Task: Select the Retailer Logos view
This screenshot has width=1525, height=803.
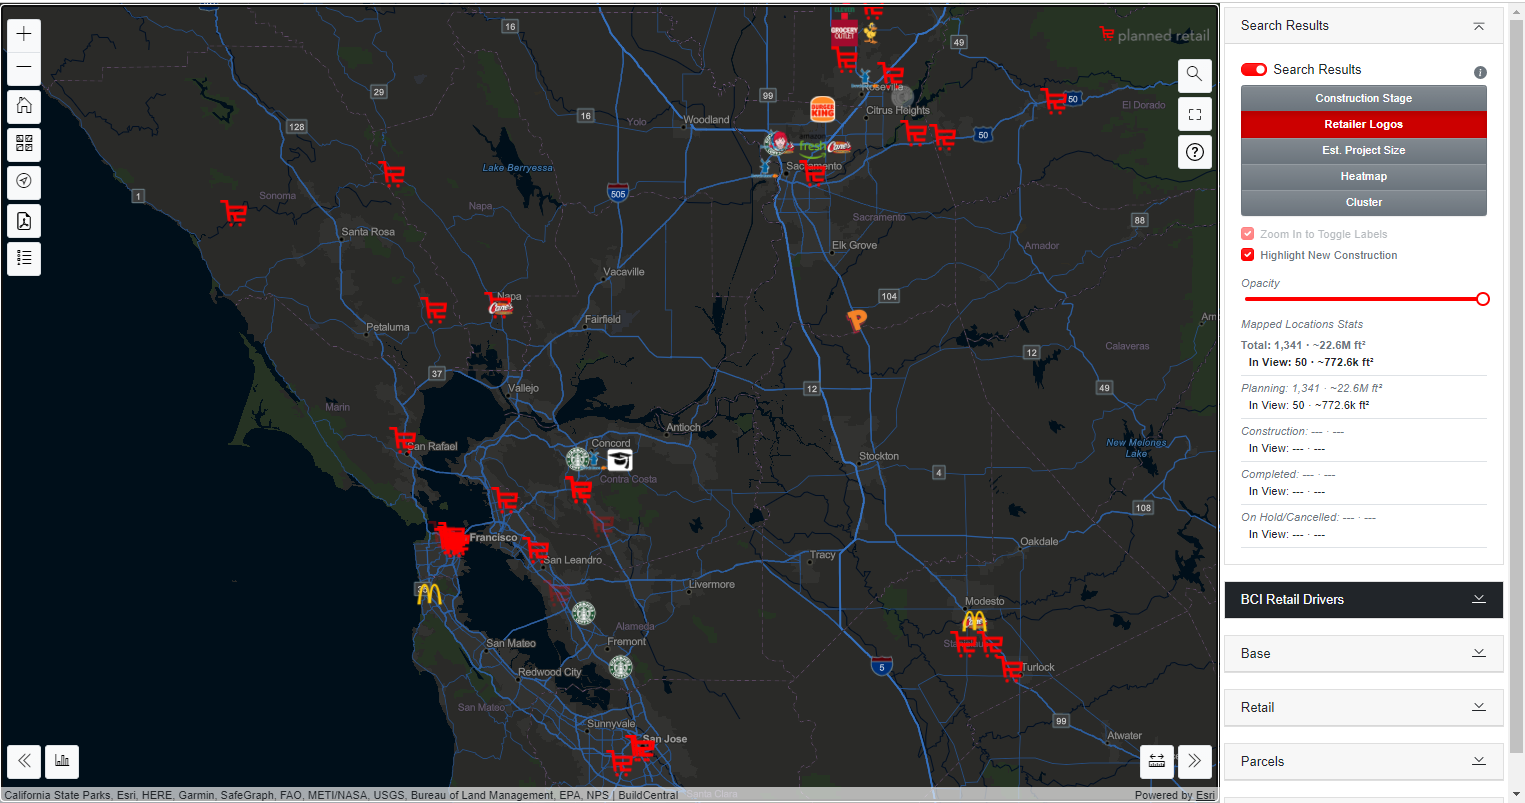Action: [x=1364, y=124]
